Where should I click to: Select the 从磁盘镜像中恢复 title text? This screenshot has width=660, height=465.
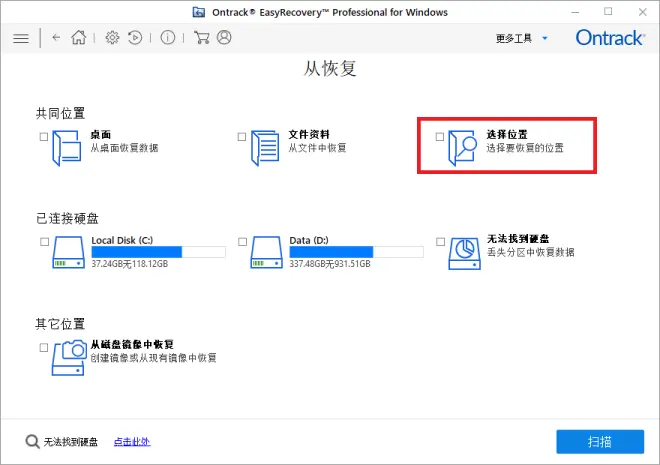[x=132, y=345]
